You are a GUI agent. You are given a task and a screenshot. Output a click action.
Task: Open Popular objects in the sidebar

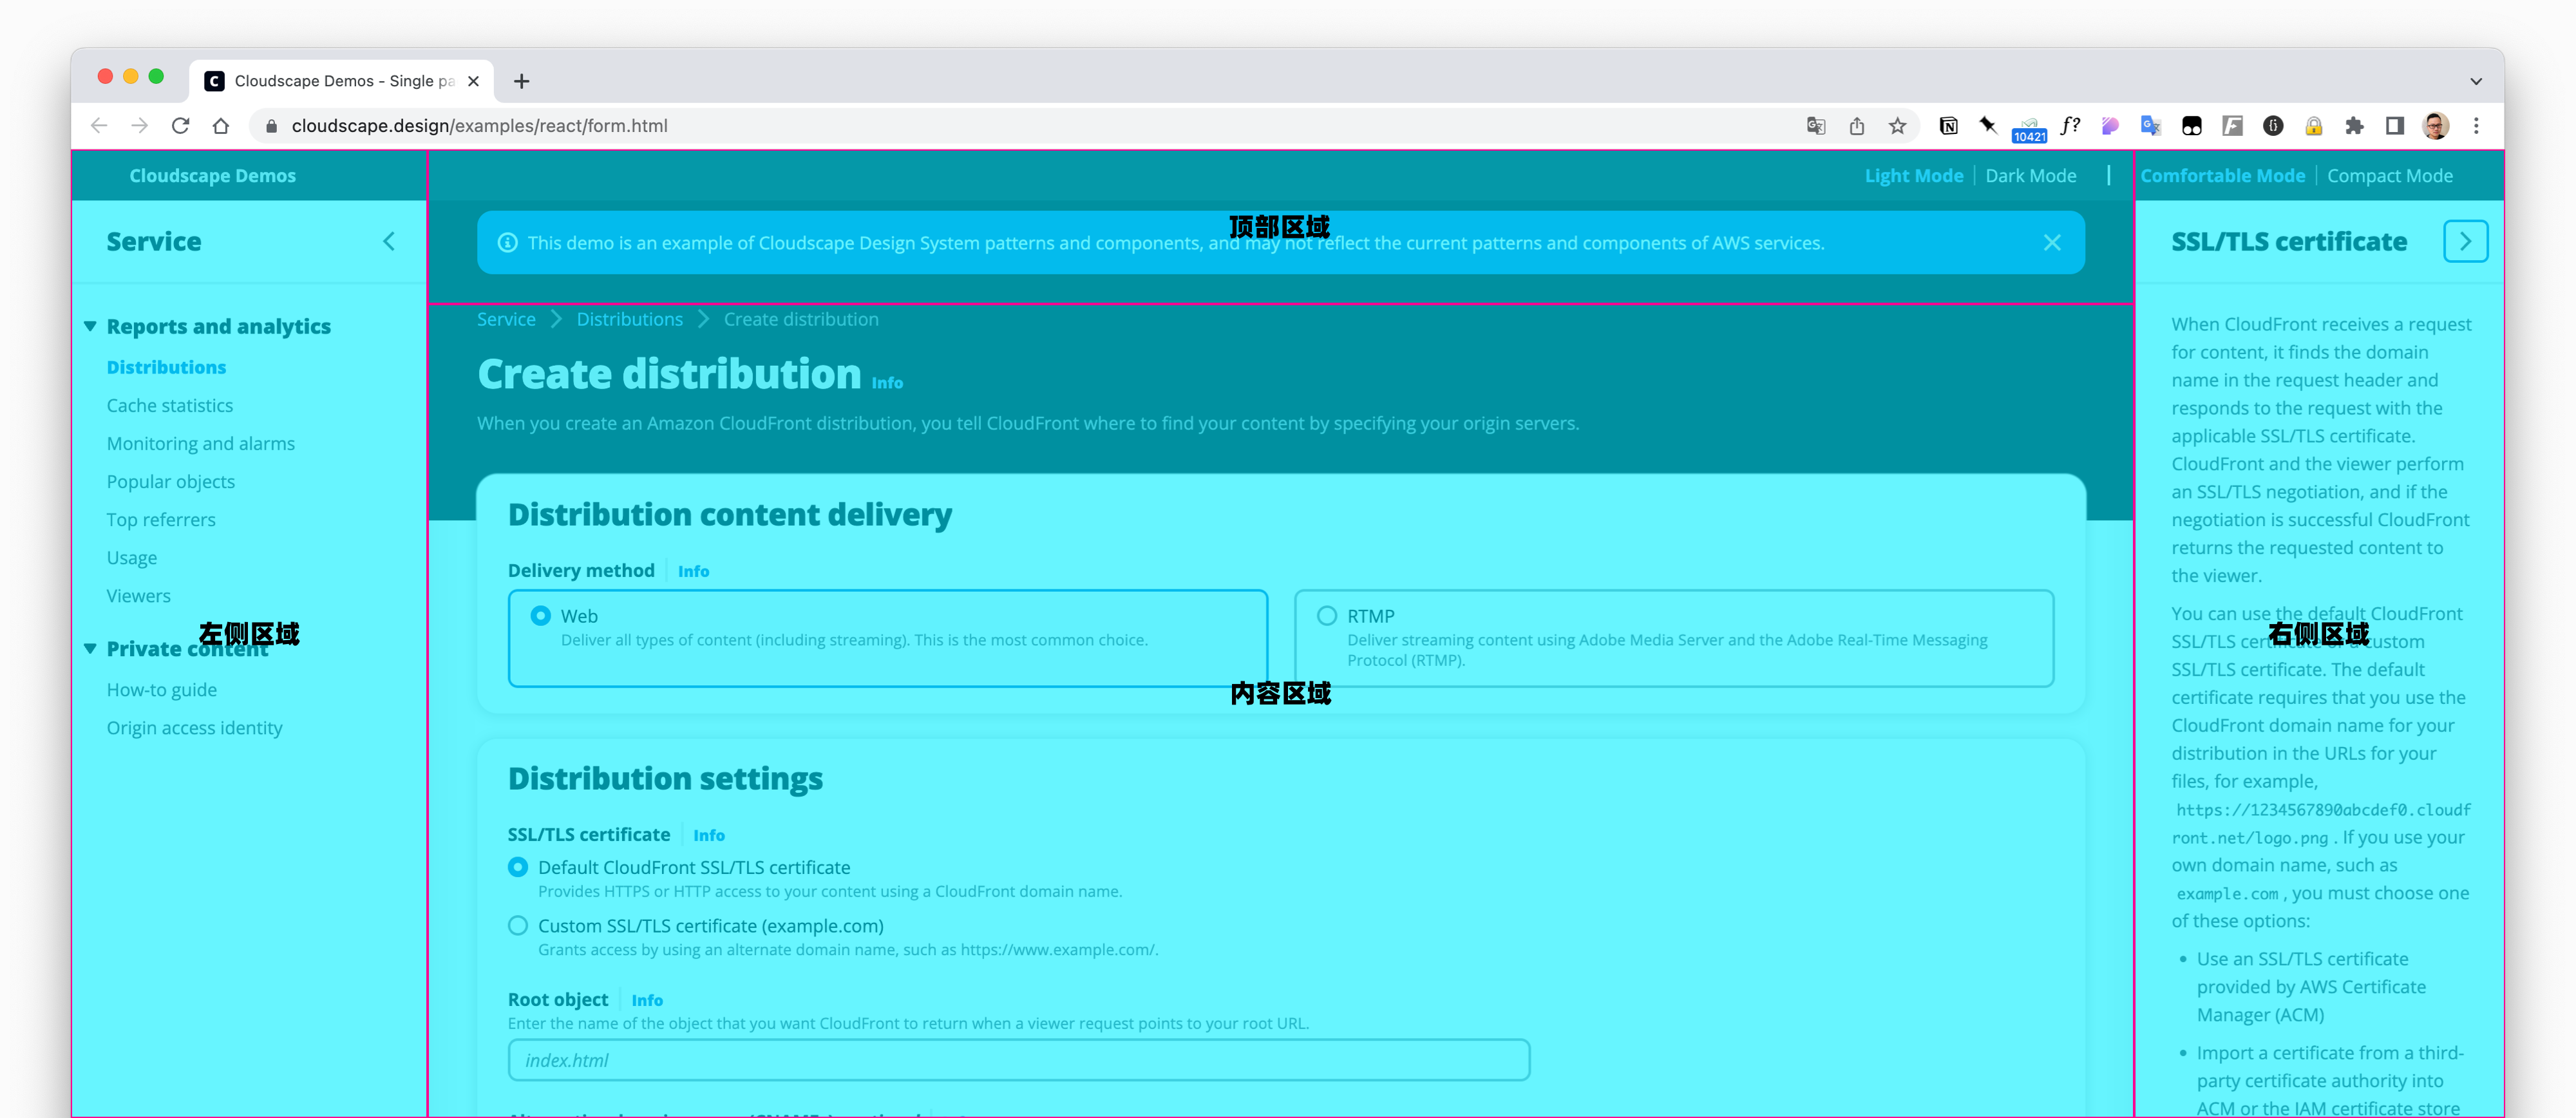click(x=170, y=481)
